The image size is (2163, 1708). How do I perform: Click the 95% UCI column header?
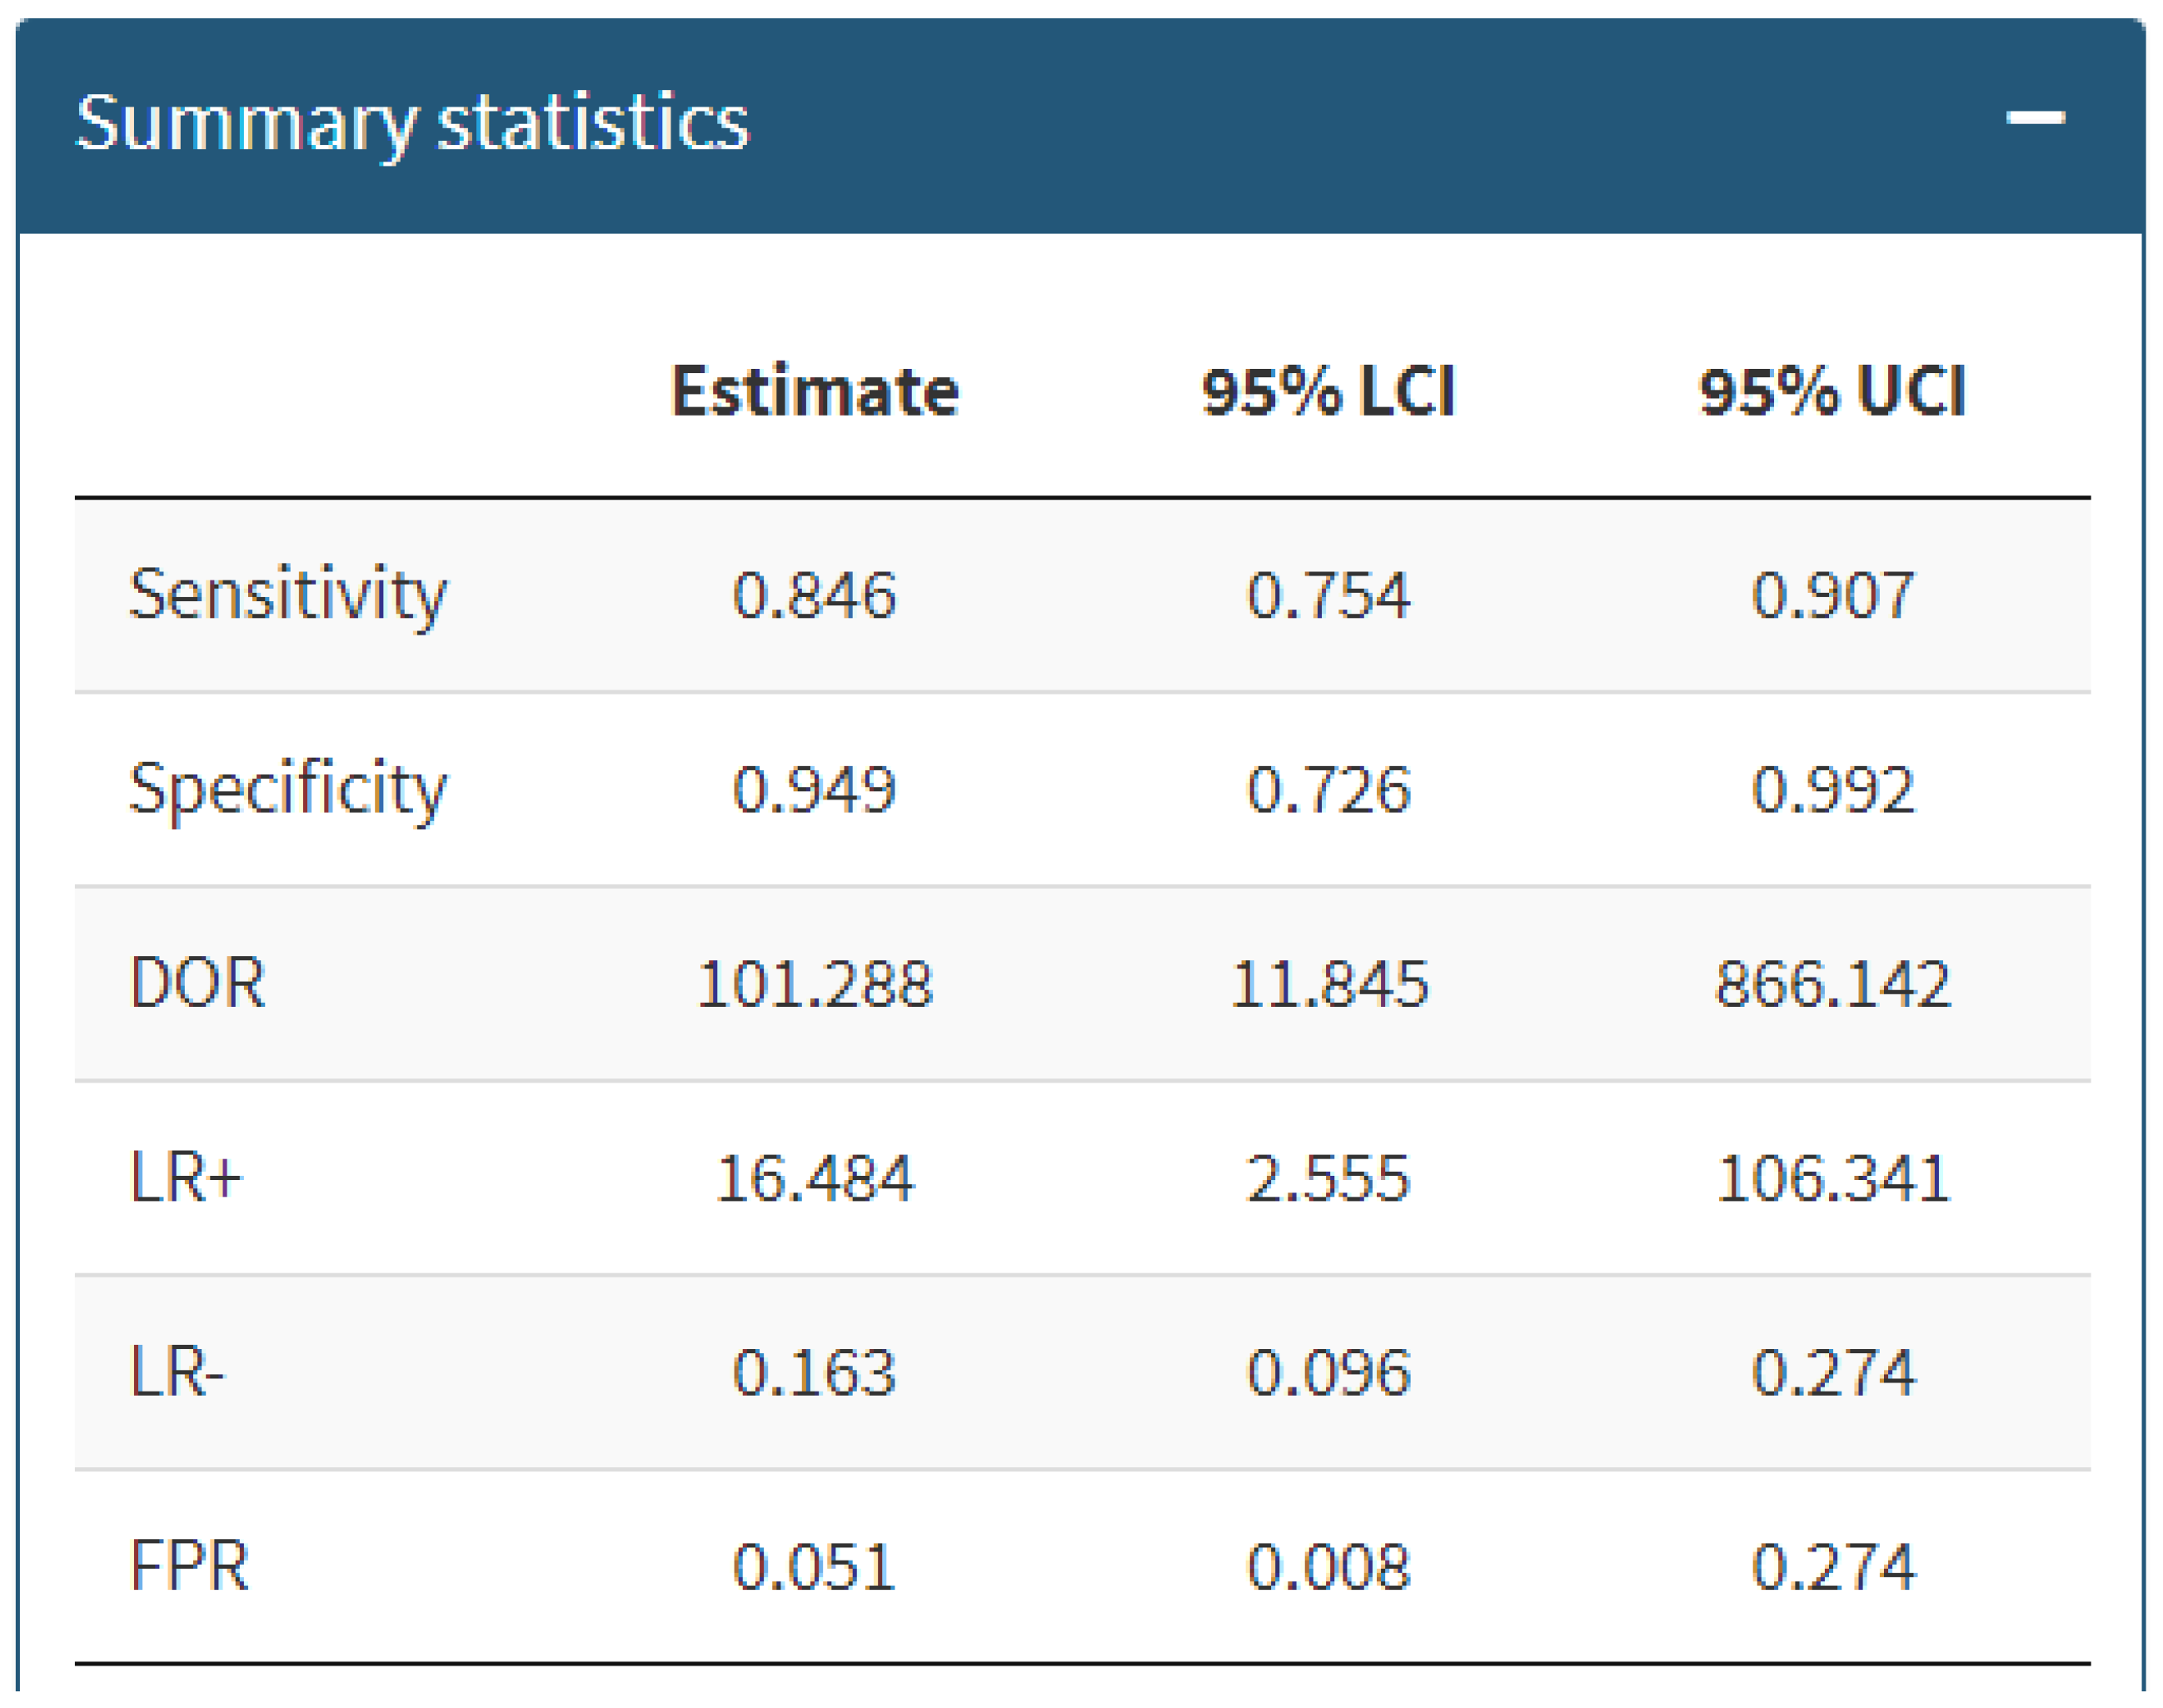1832,391
